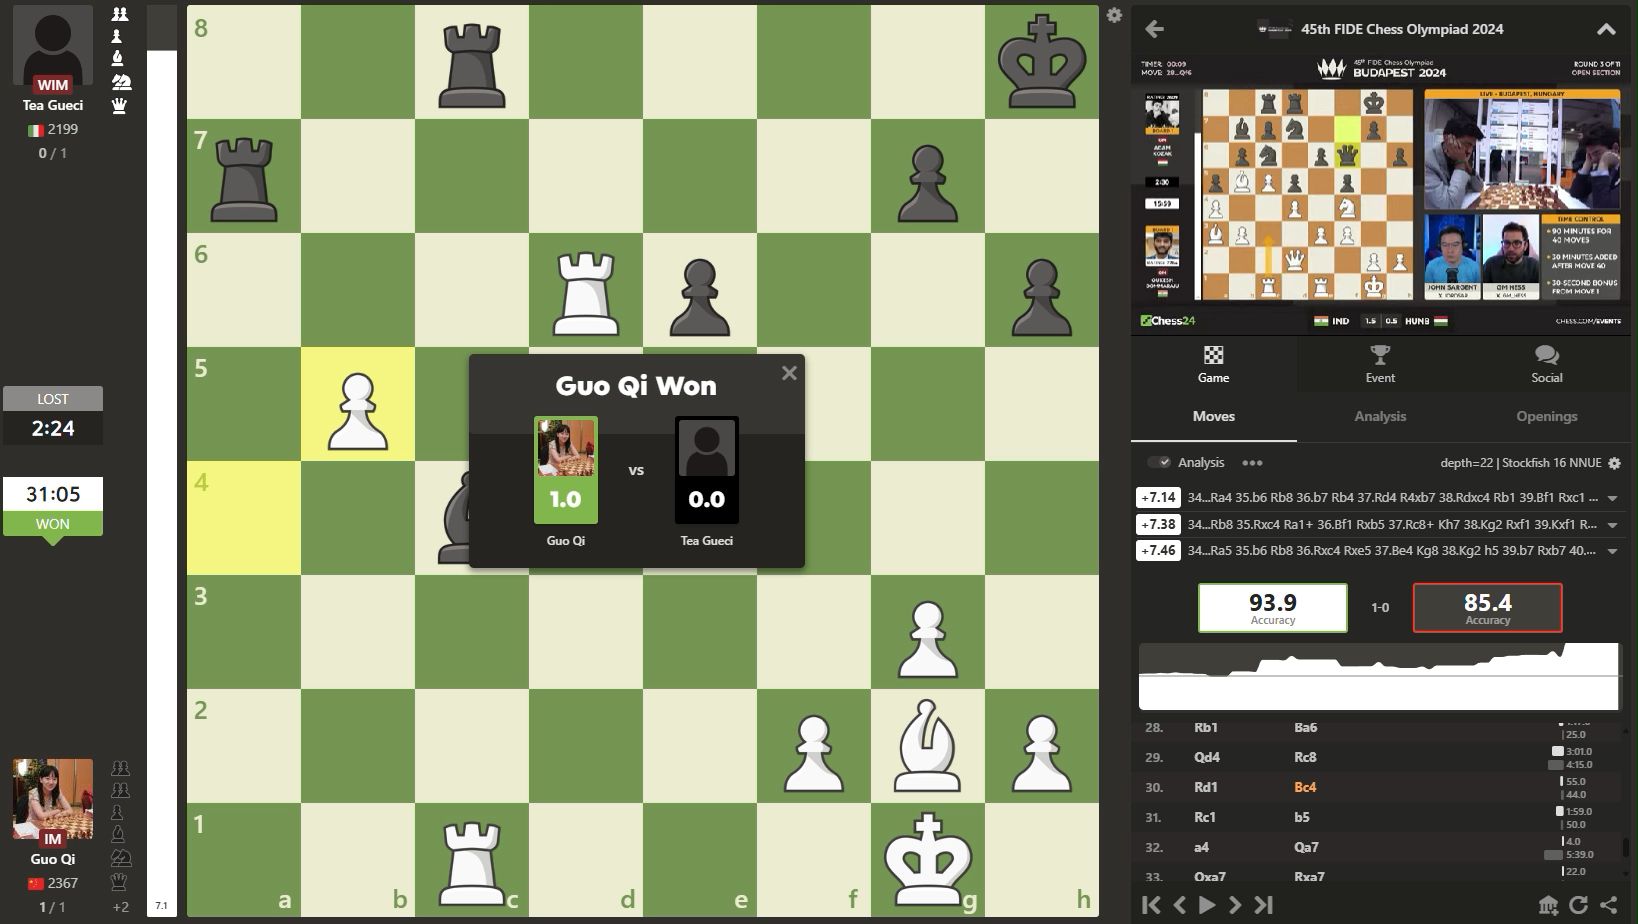Open the Stockfish engine settings gear
Image resolution: width=1638 pixels, height=924 pixels.
point(1614,463)
